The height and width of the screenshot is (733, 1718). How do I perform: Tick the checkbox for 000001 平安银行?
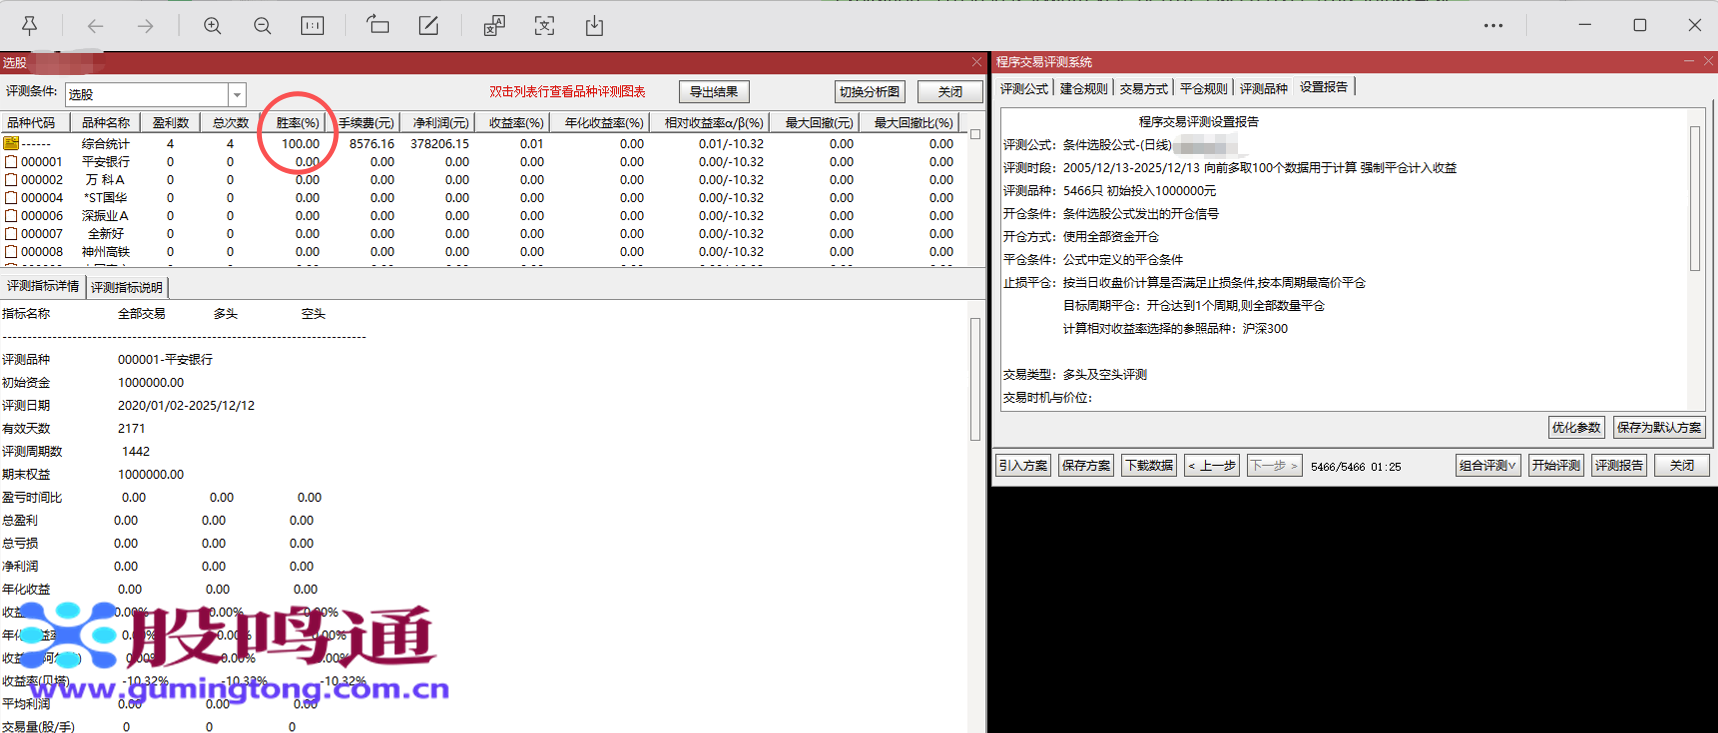coord(11,162)
